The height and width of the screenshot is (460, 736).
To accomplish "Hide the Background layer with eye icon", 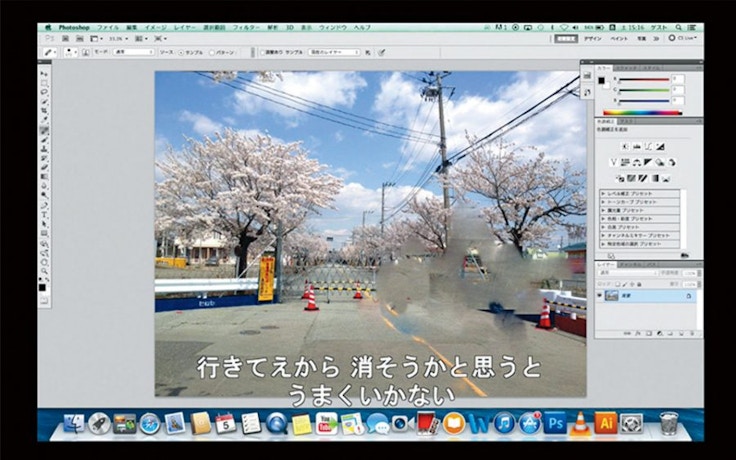I will [601, 297].
